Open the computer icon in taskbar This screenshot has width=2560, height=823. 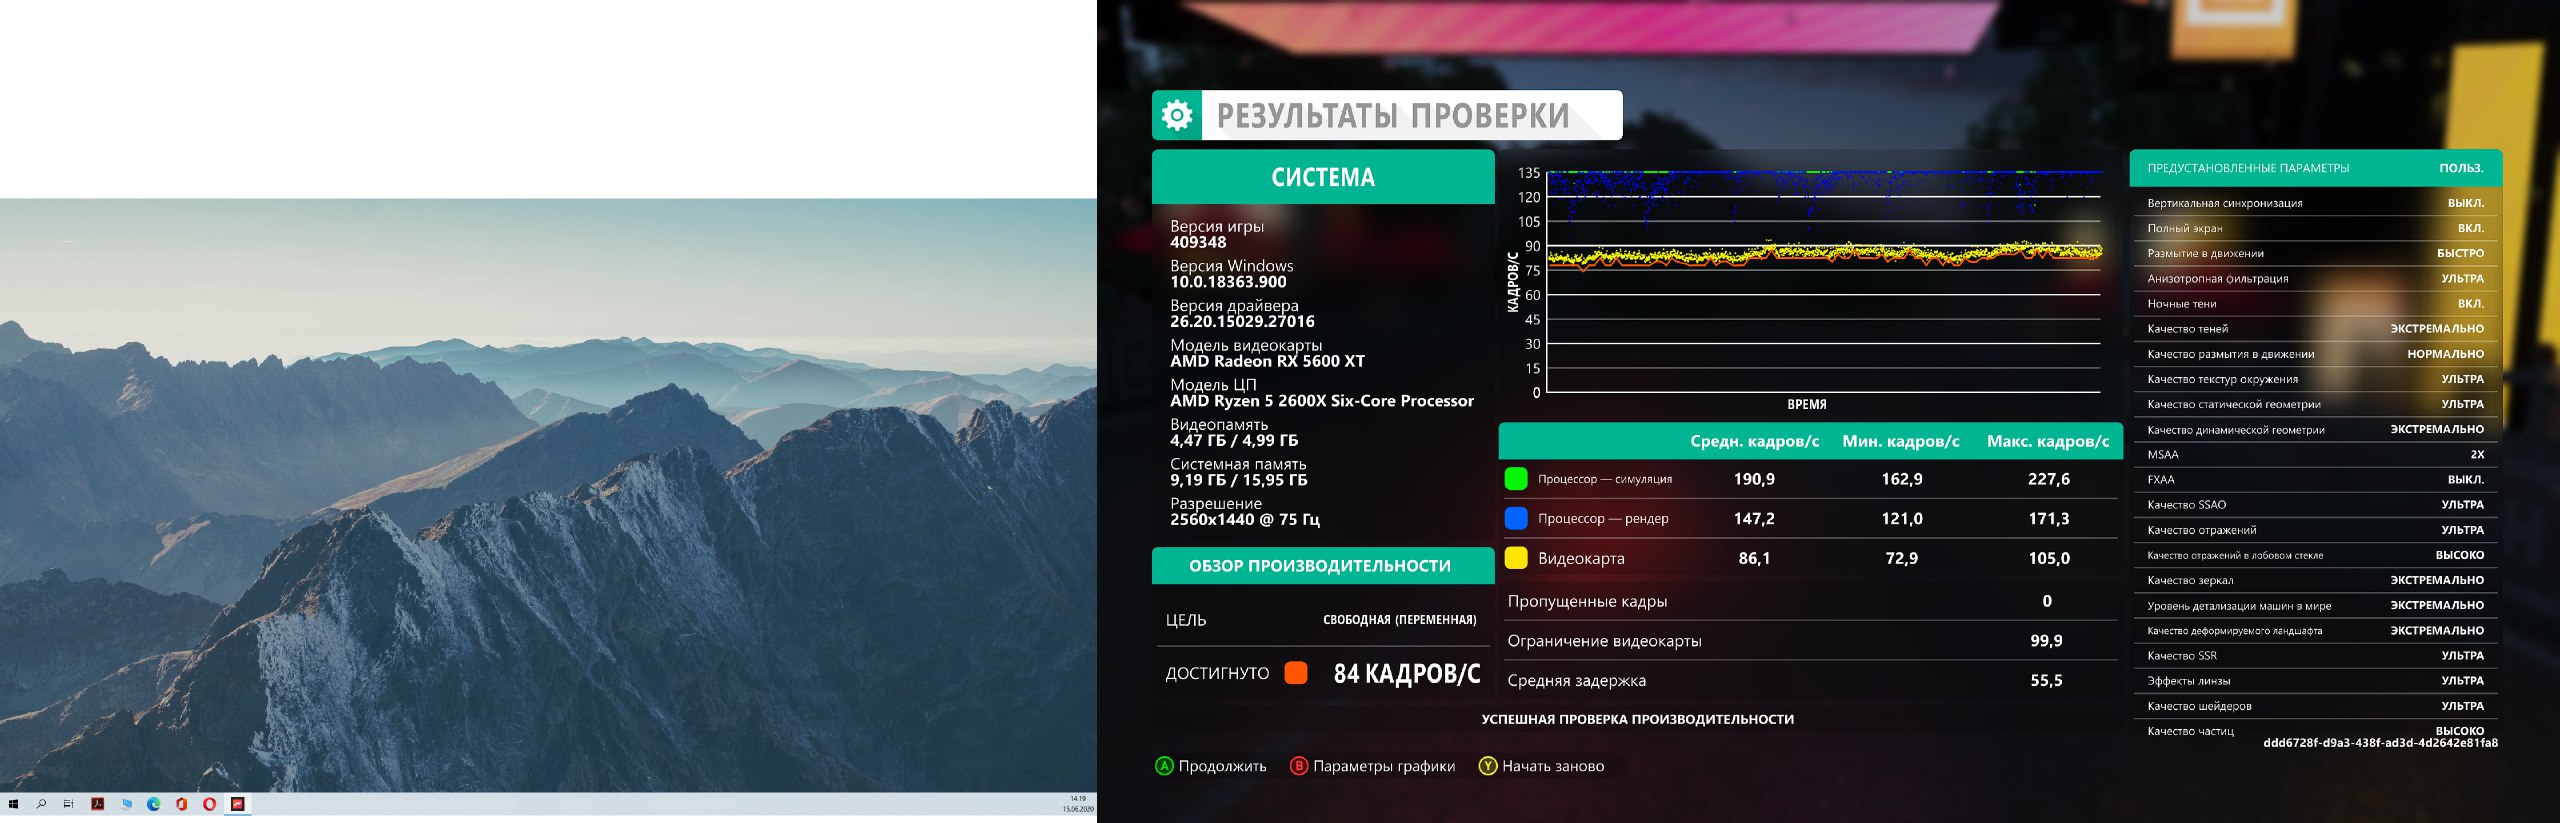[x=126, y=804]
